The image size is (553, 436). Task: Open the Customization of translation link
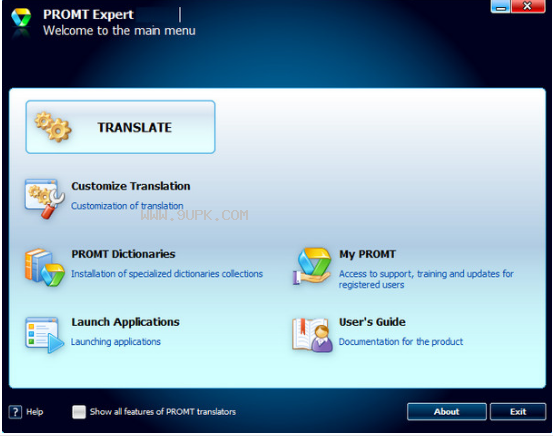(127, 206)
